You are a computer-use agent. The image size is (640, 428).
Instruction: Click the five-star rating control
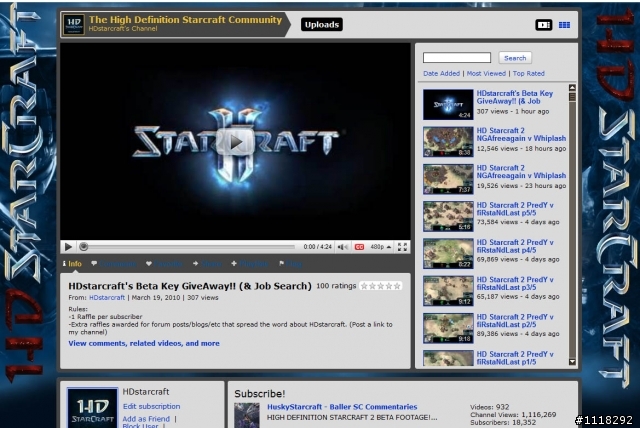(380, 286)
